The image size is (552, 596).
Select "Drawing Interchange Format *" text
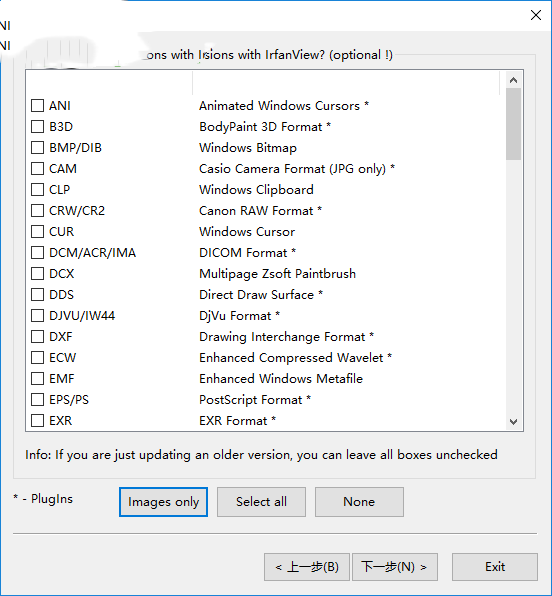[287, 337]
